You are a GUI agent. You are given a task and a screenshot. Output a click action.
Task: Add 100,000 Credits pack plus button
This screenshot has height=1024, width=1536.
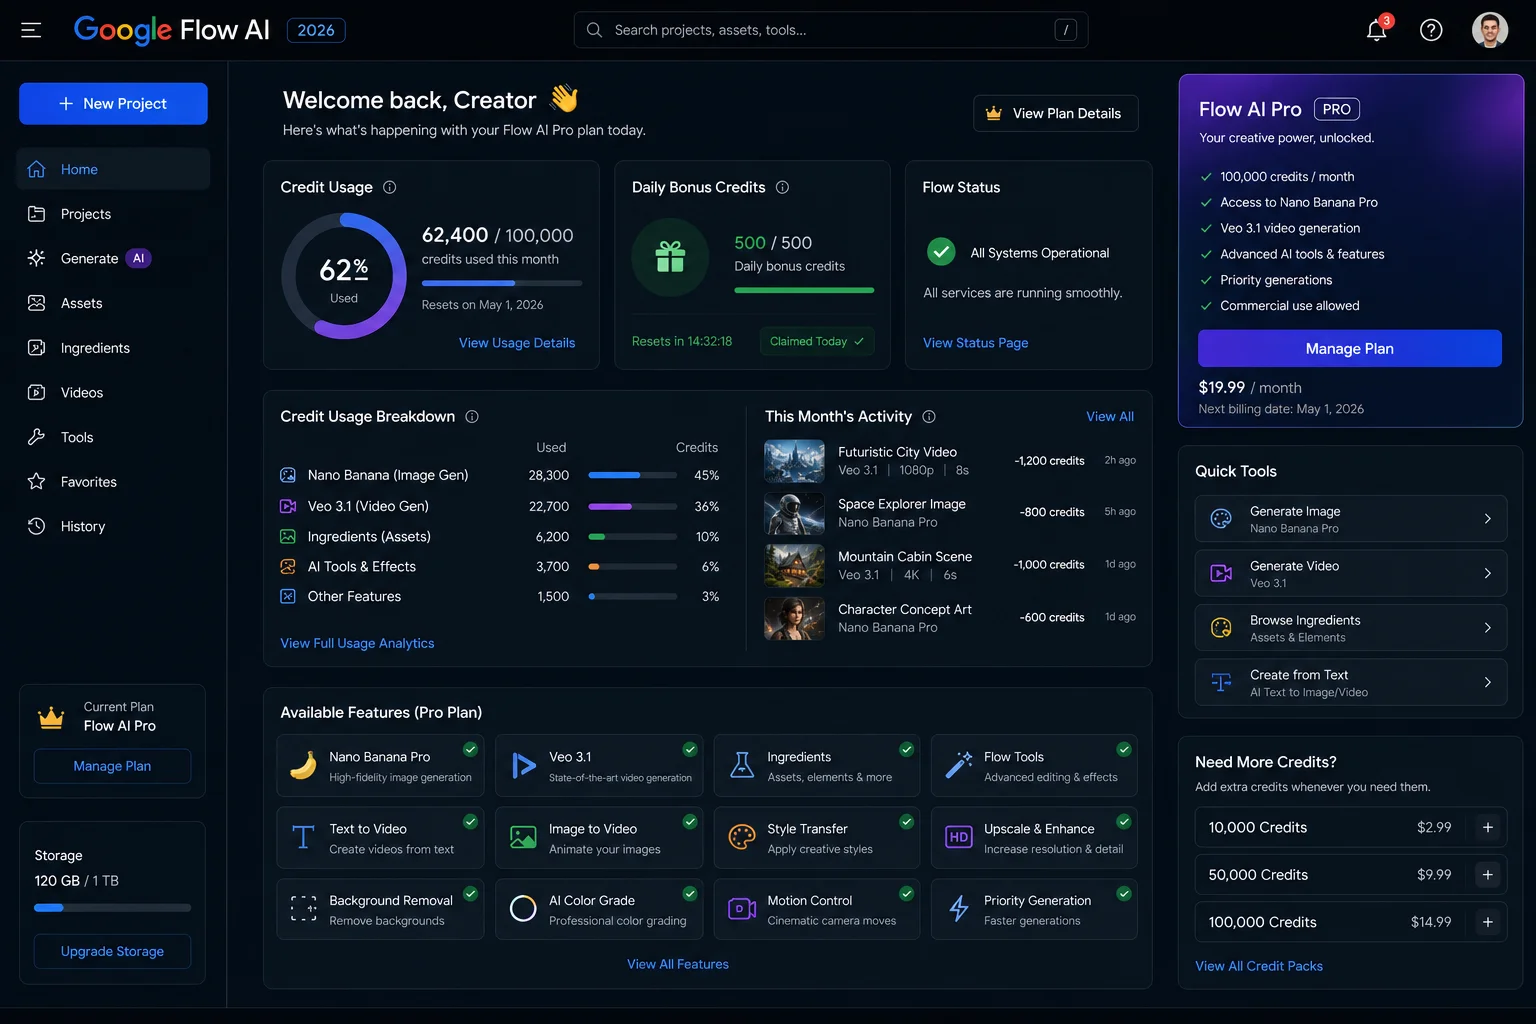[x=1488, y=922]
